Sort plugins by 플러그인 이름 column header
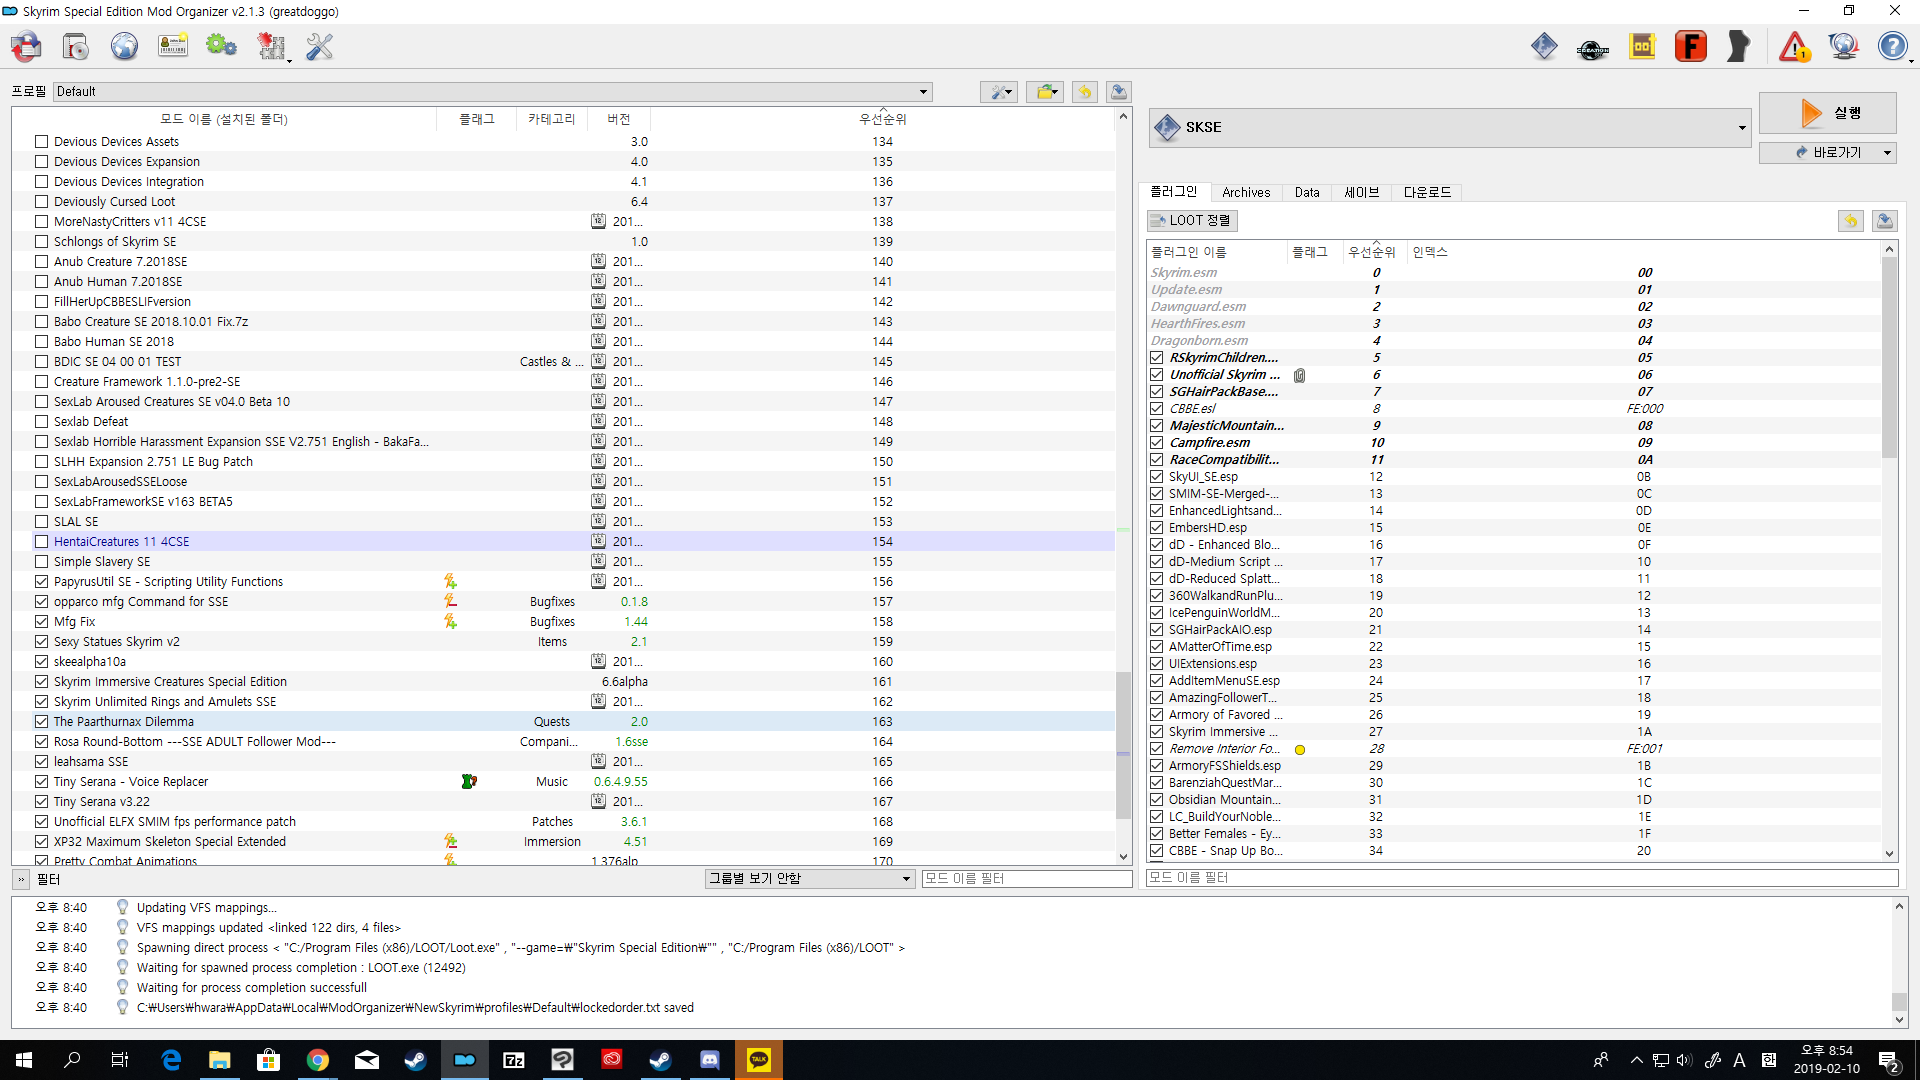1920x1080 pixels. click(x=1217, y=252)
